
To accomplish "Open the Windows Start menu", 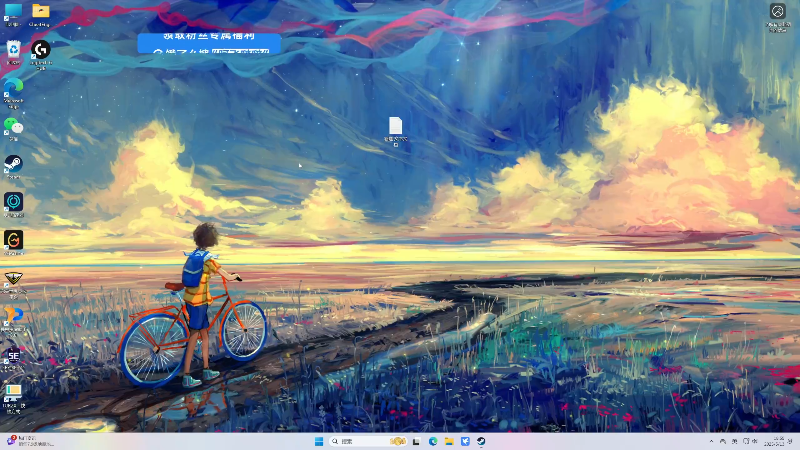I will [x=319, y=441].
